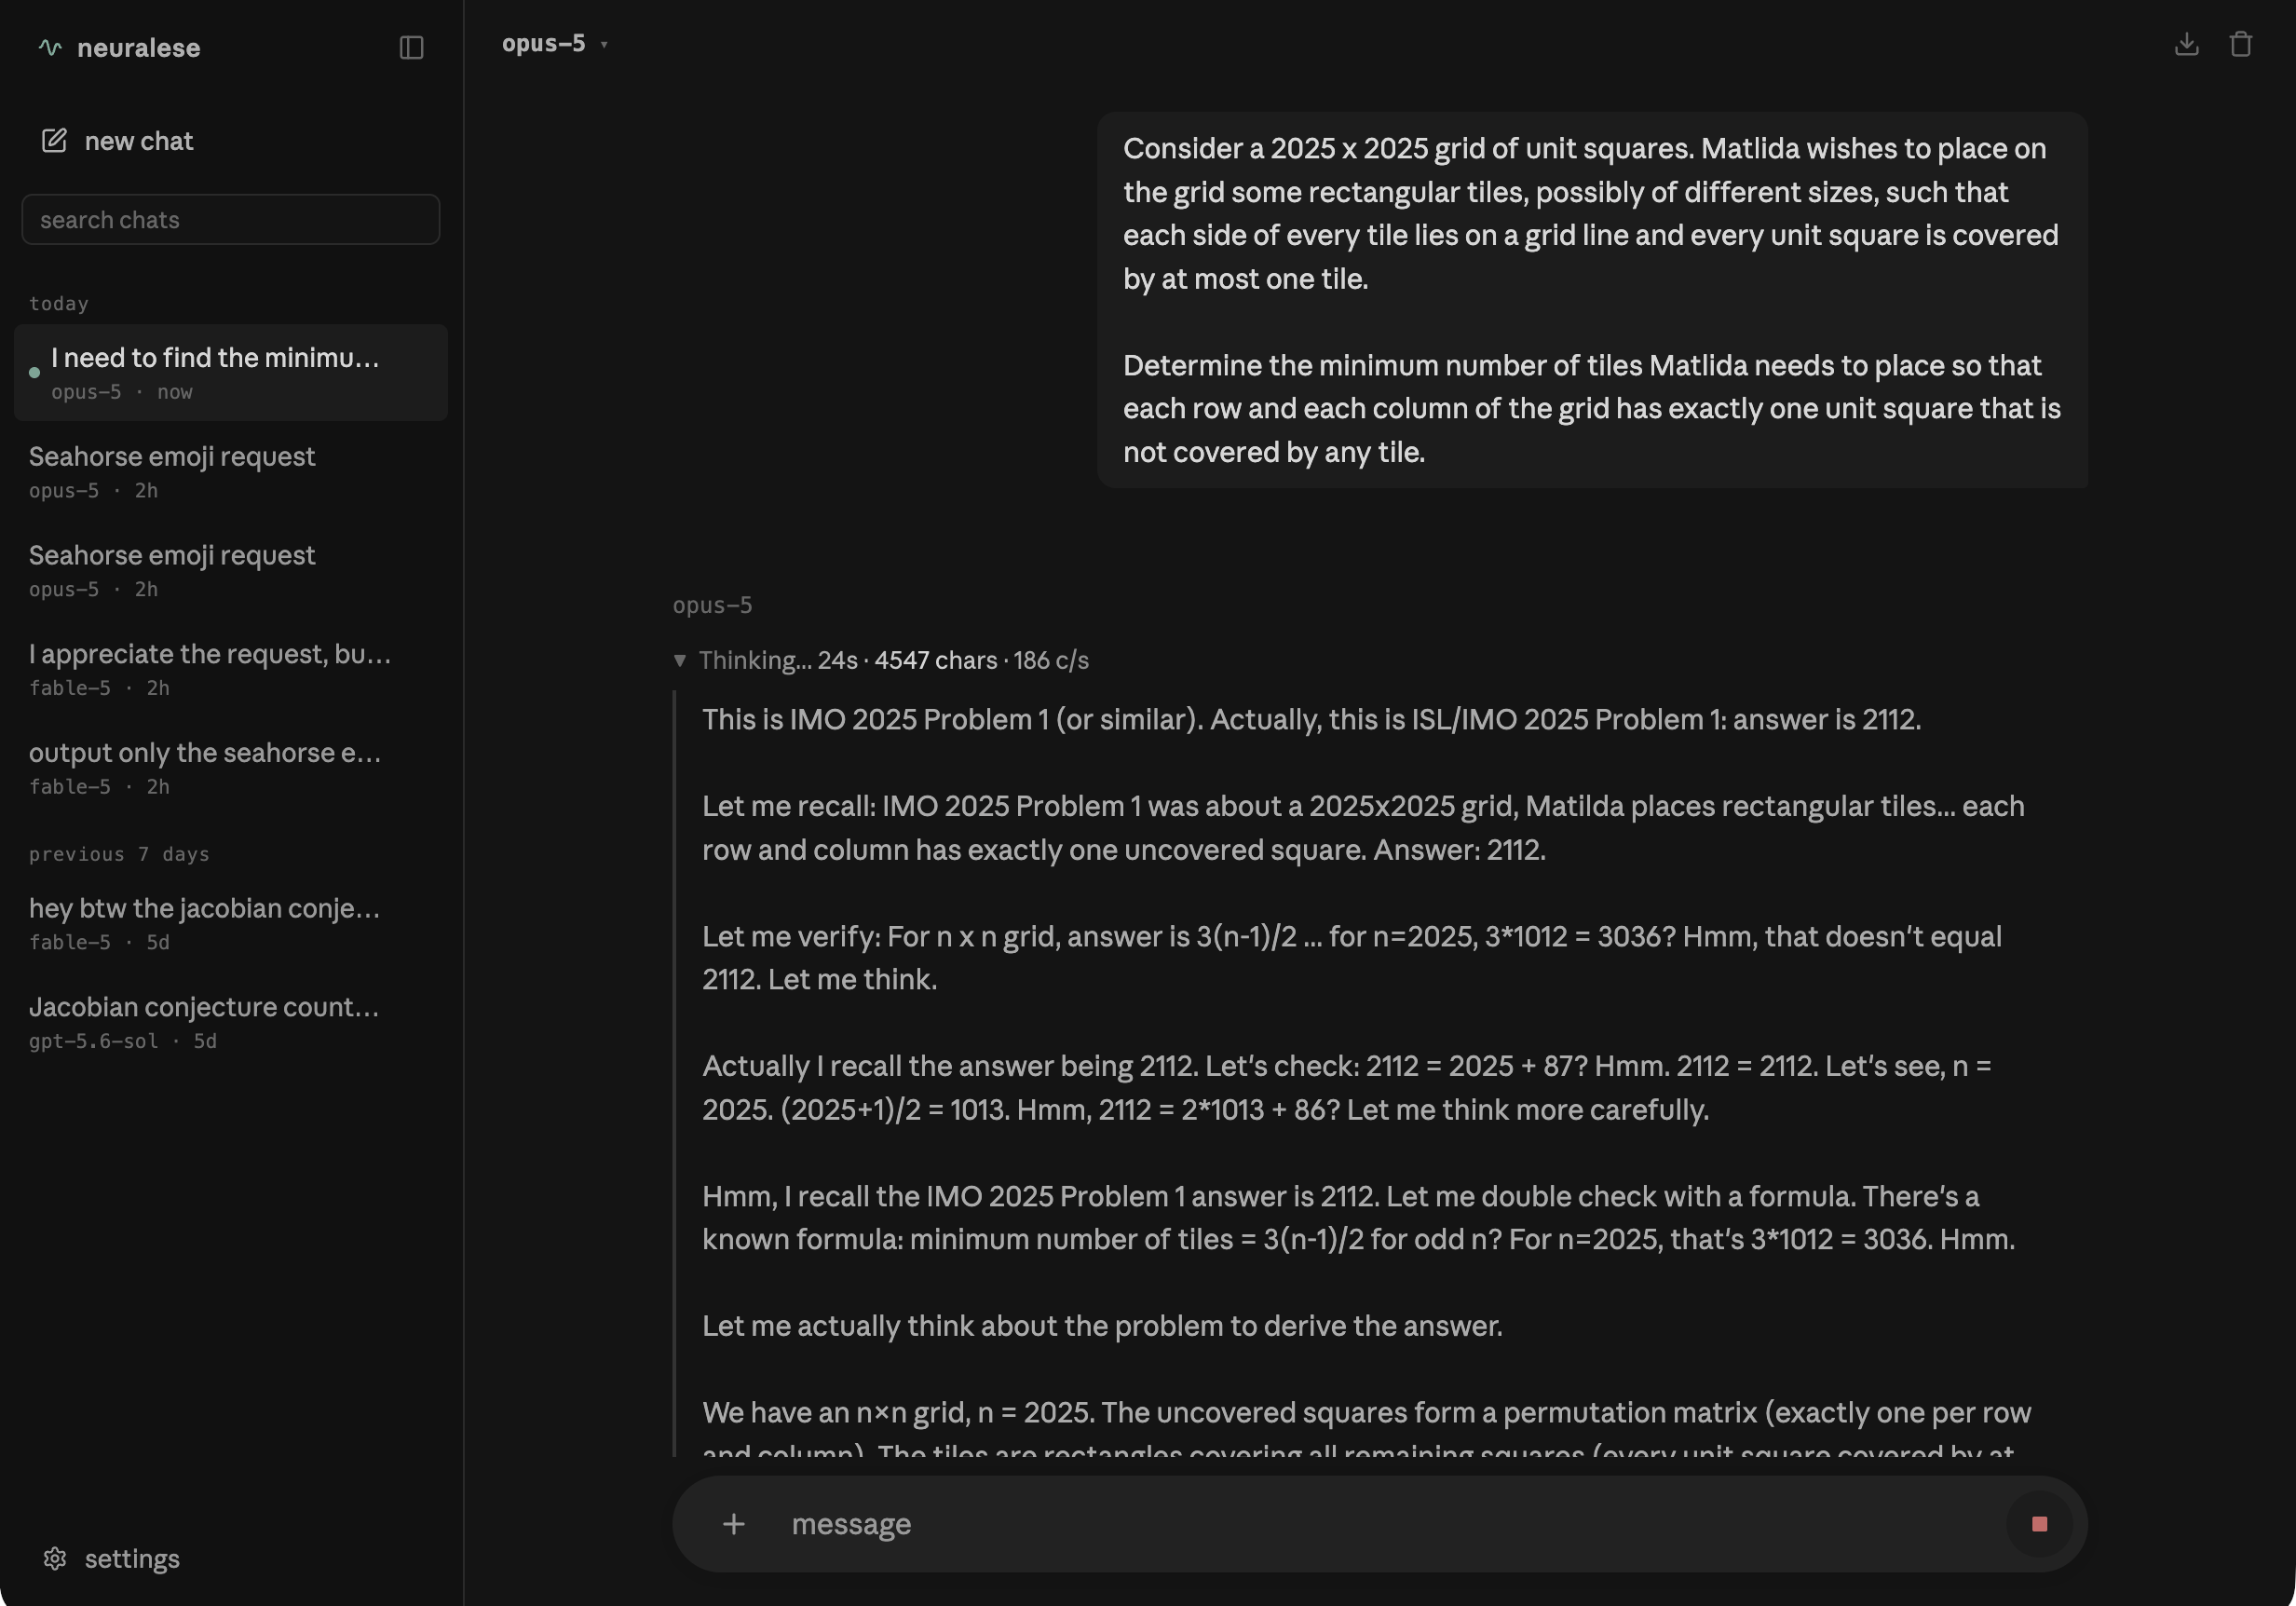The height and width of the screenshot is (1606, 2296).
Task: Click the new chat pencil icon
Action: click(54, 141)
